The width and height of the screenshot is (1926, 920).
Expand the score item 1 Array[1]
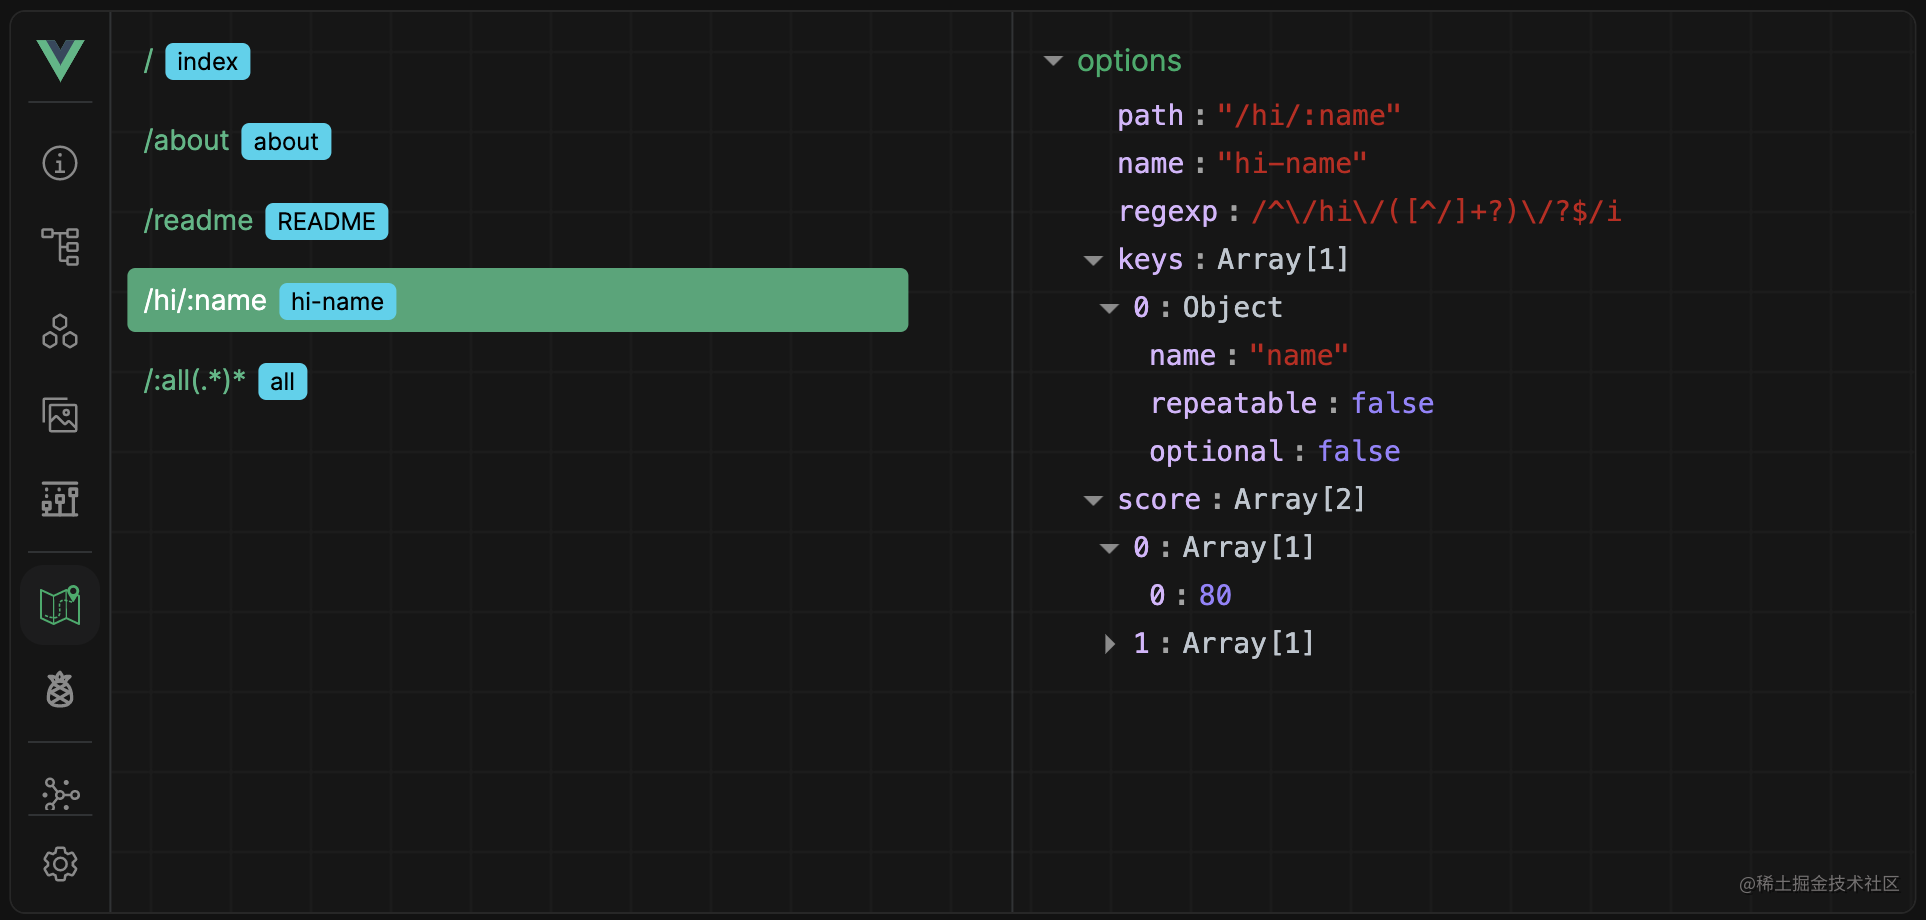click(1109, 644)
